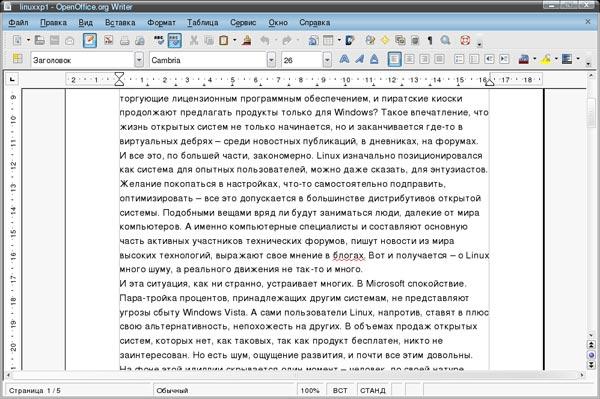The image size is (600, 399).
Task: Expand the Paste options arrow
Action: coord(234,40)
